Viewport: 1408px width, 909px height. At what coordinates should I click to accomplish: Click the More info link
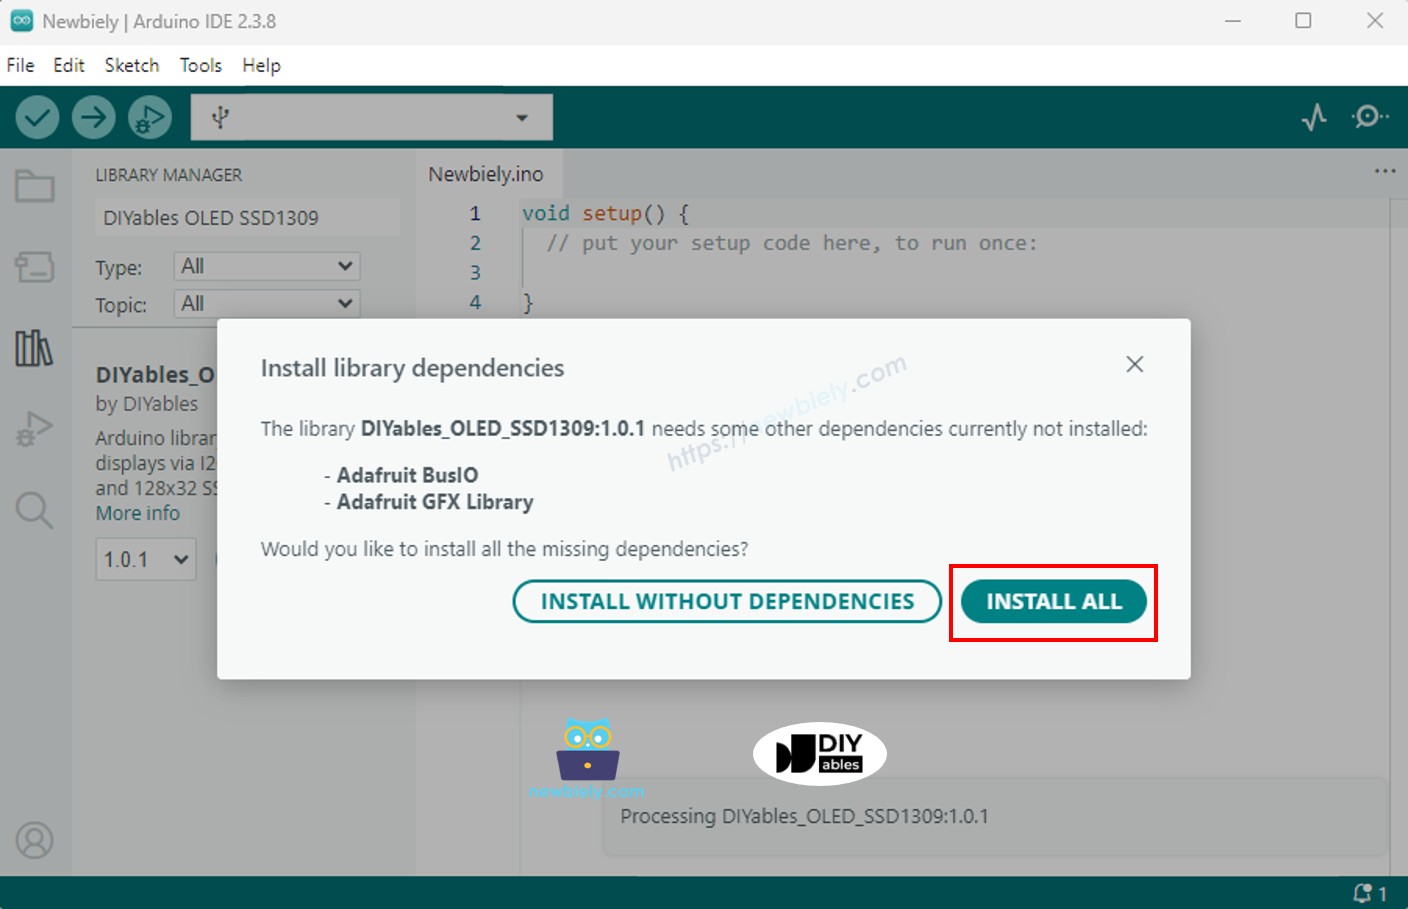coord(137,513)
